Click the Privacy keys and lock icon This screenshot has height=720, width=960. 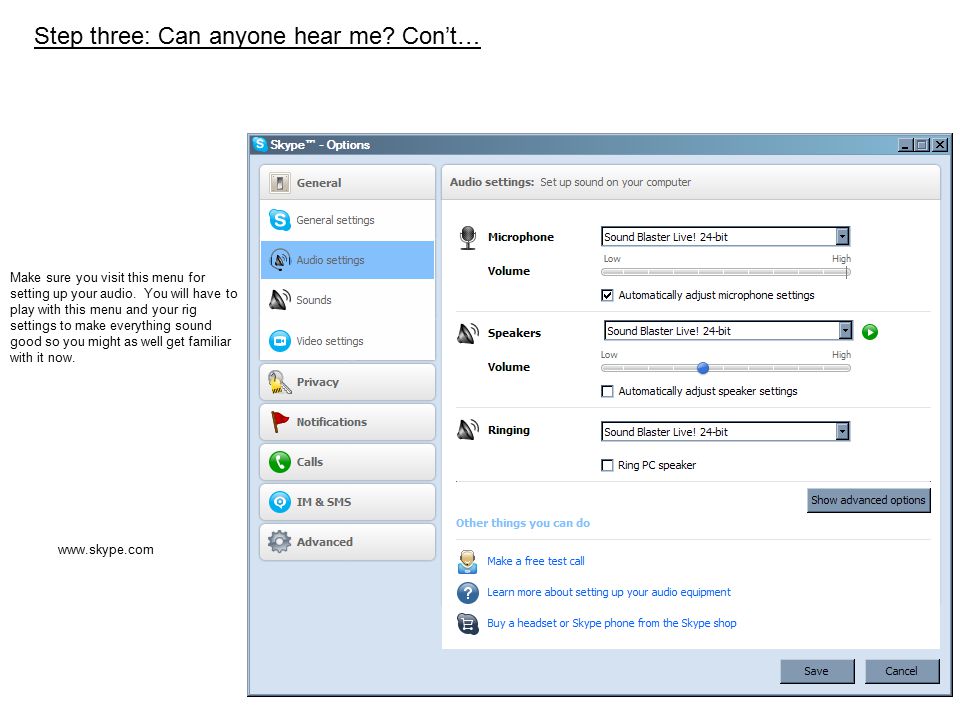(x=279, y=382)
